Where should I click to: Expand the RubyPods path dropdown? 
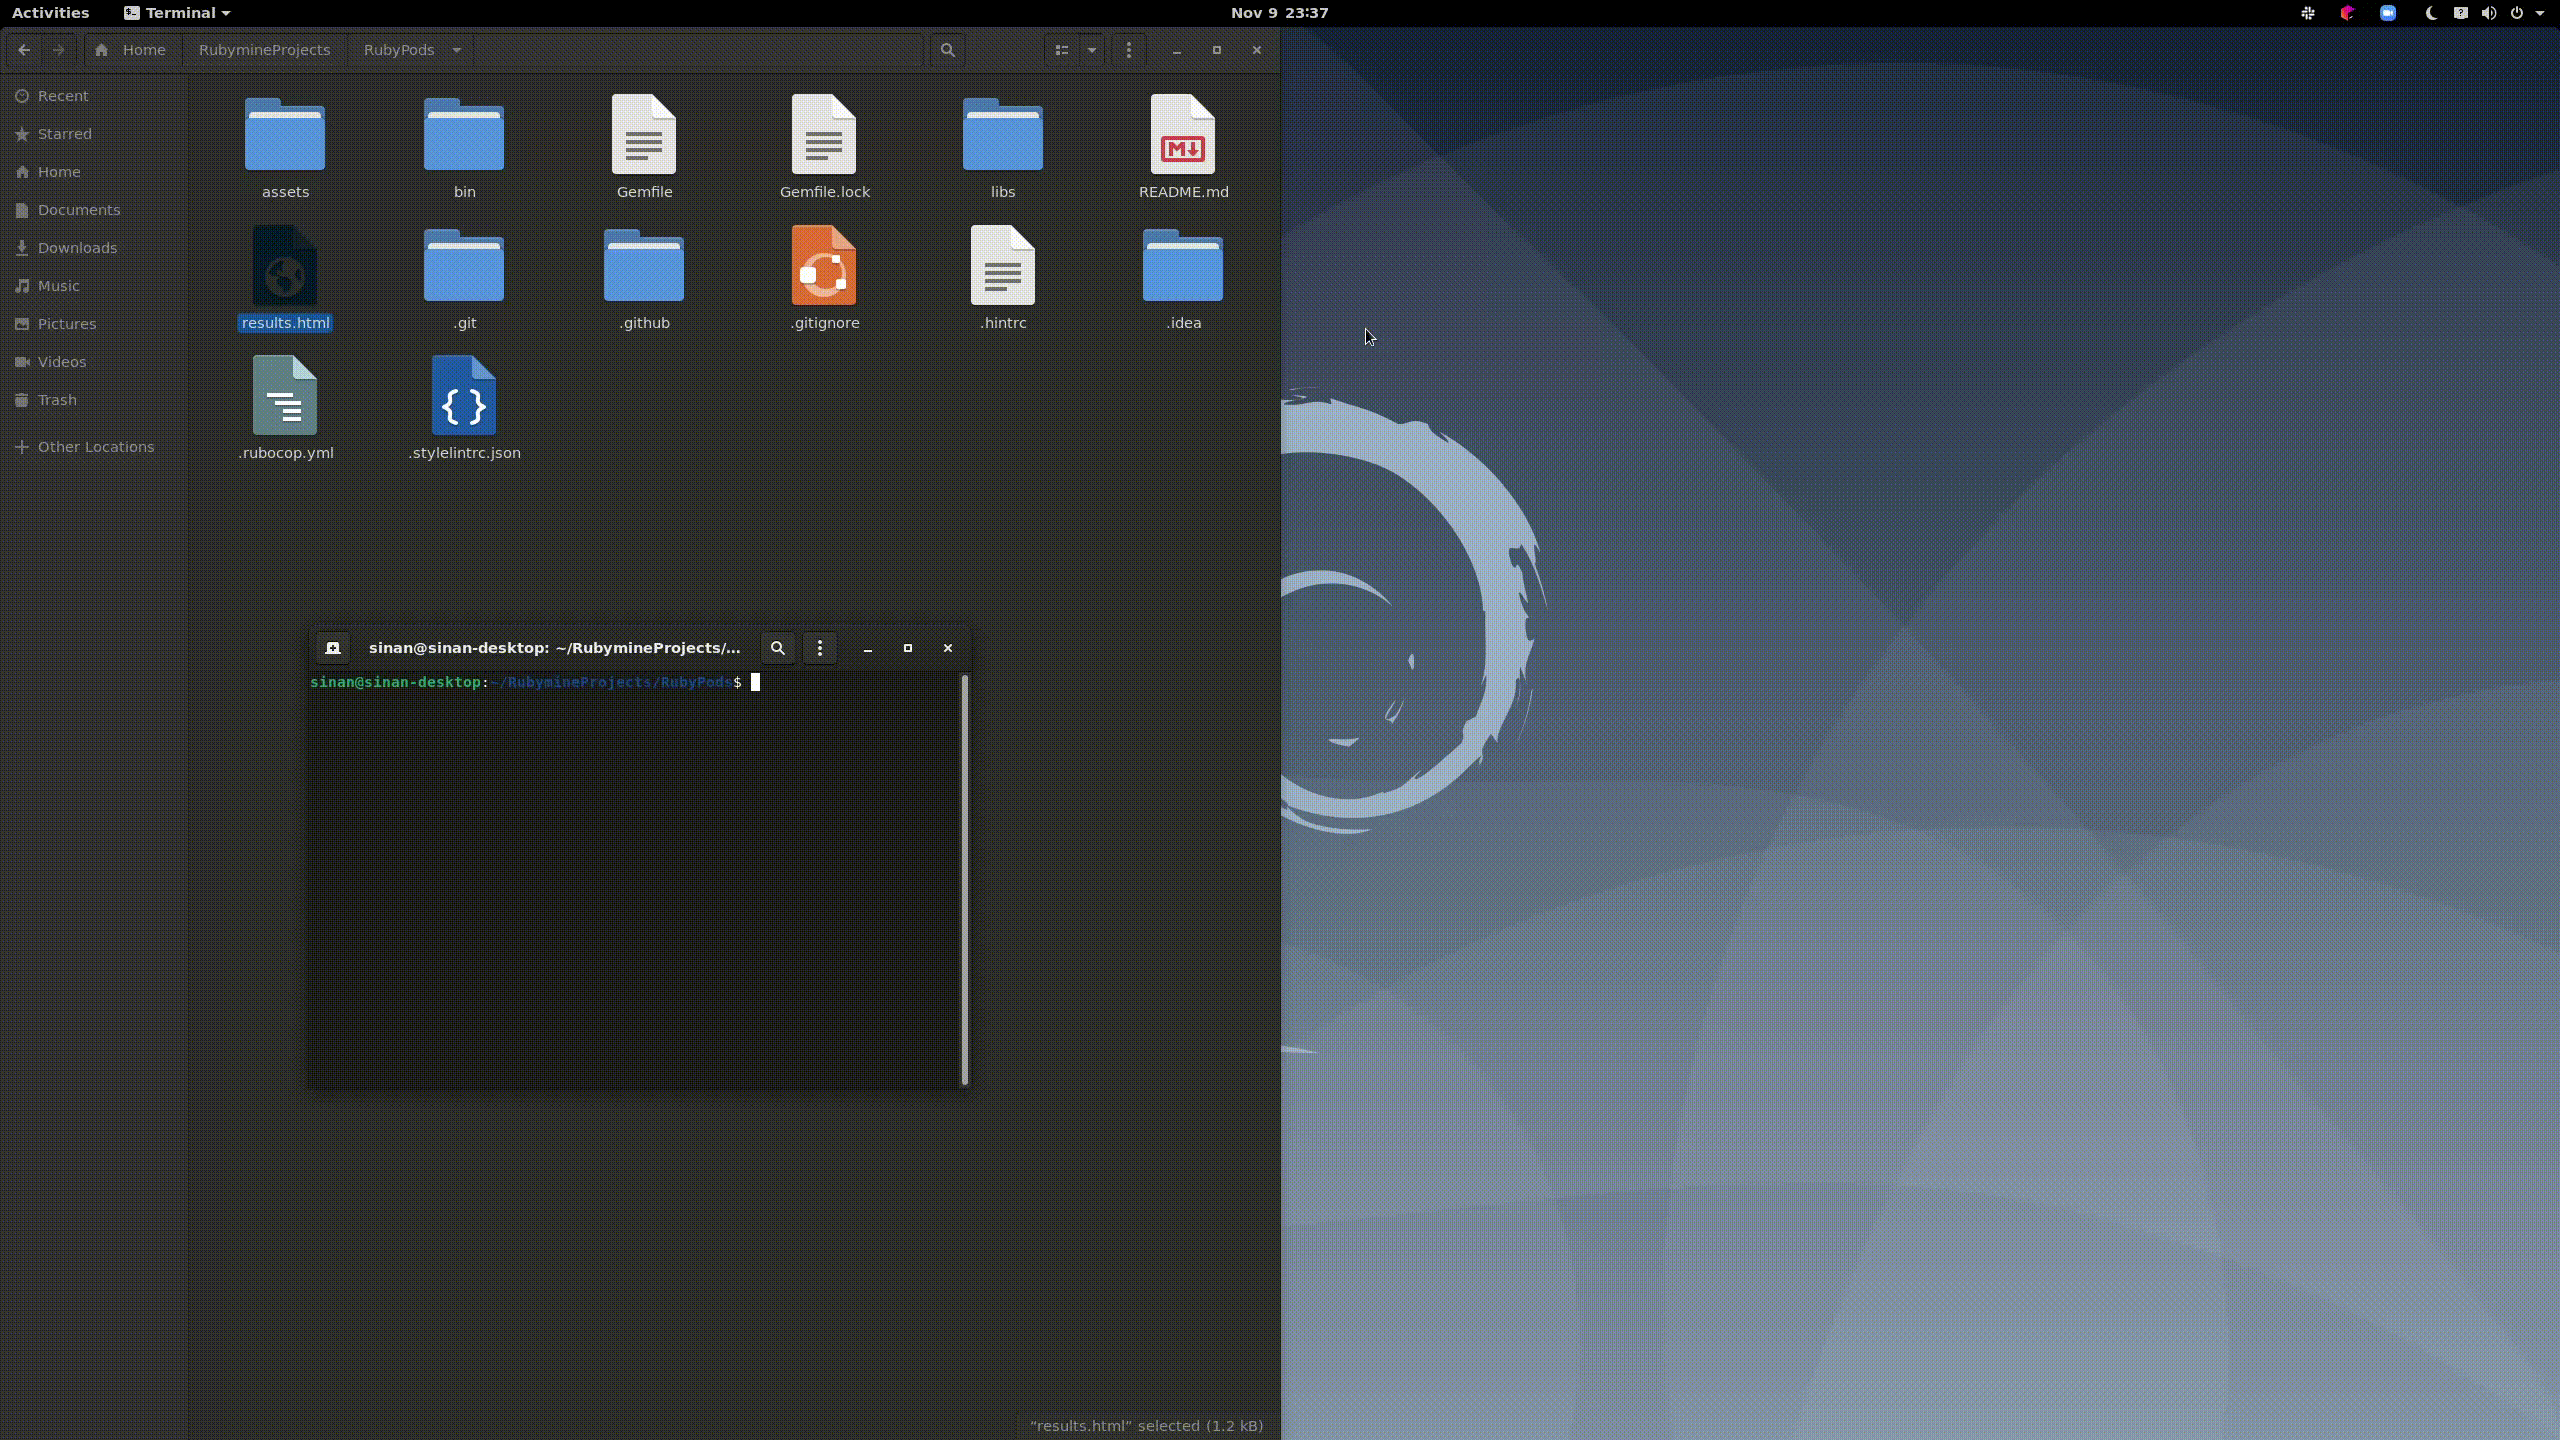pos(457,50)
